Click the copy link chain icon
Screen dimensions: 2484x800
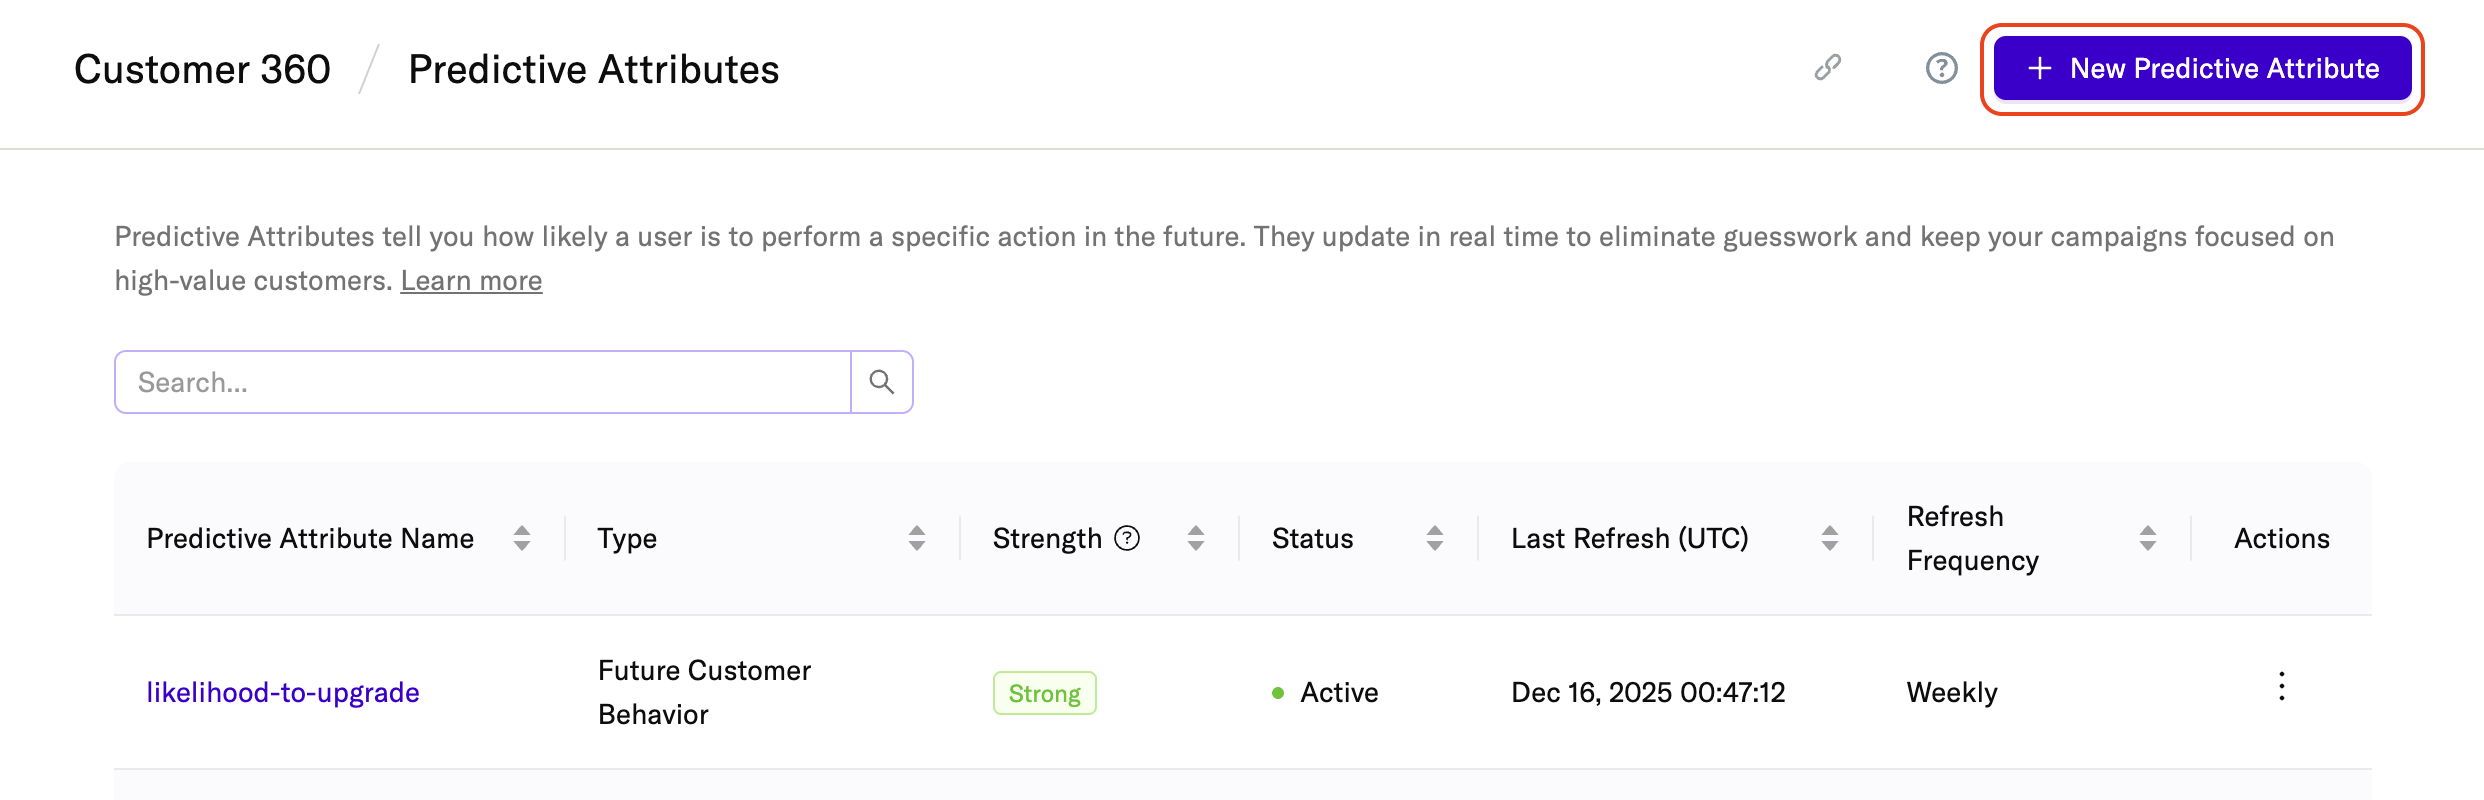point(1828,68)
